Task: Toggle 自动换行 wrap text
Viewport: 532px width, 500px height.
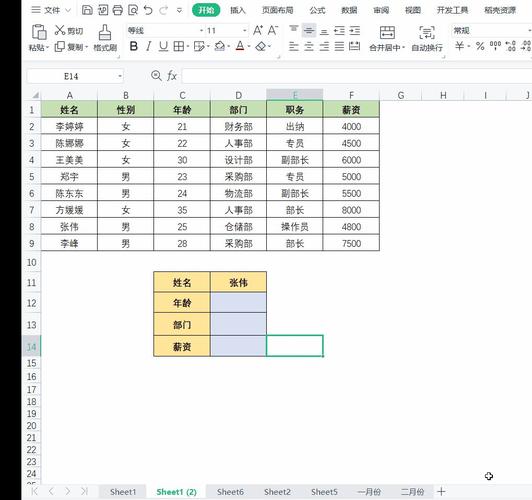Action: coord(427,38)
